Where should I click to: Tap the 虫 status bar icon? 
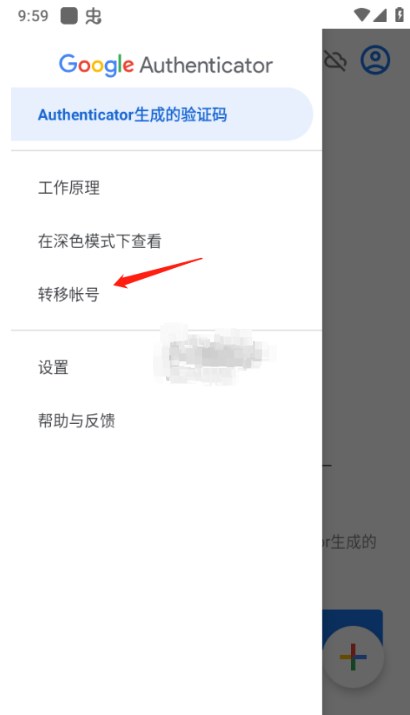93,16
